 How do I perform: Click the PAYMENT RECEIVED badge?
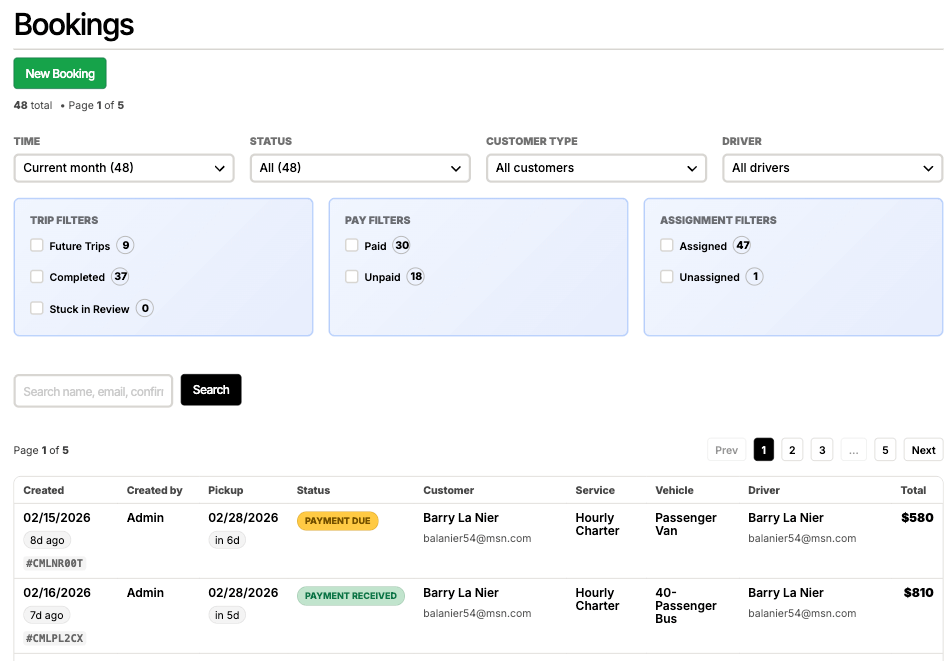point(351,595)
